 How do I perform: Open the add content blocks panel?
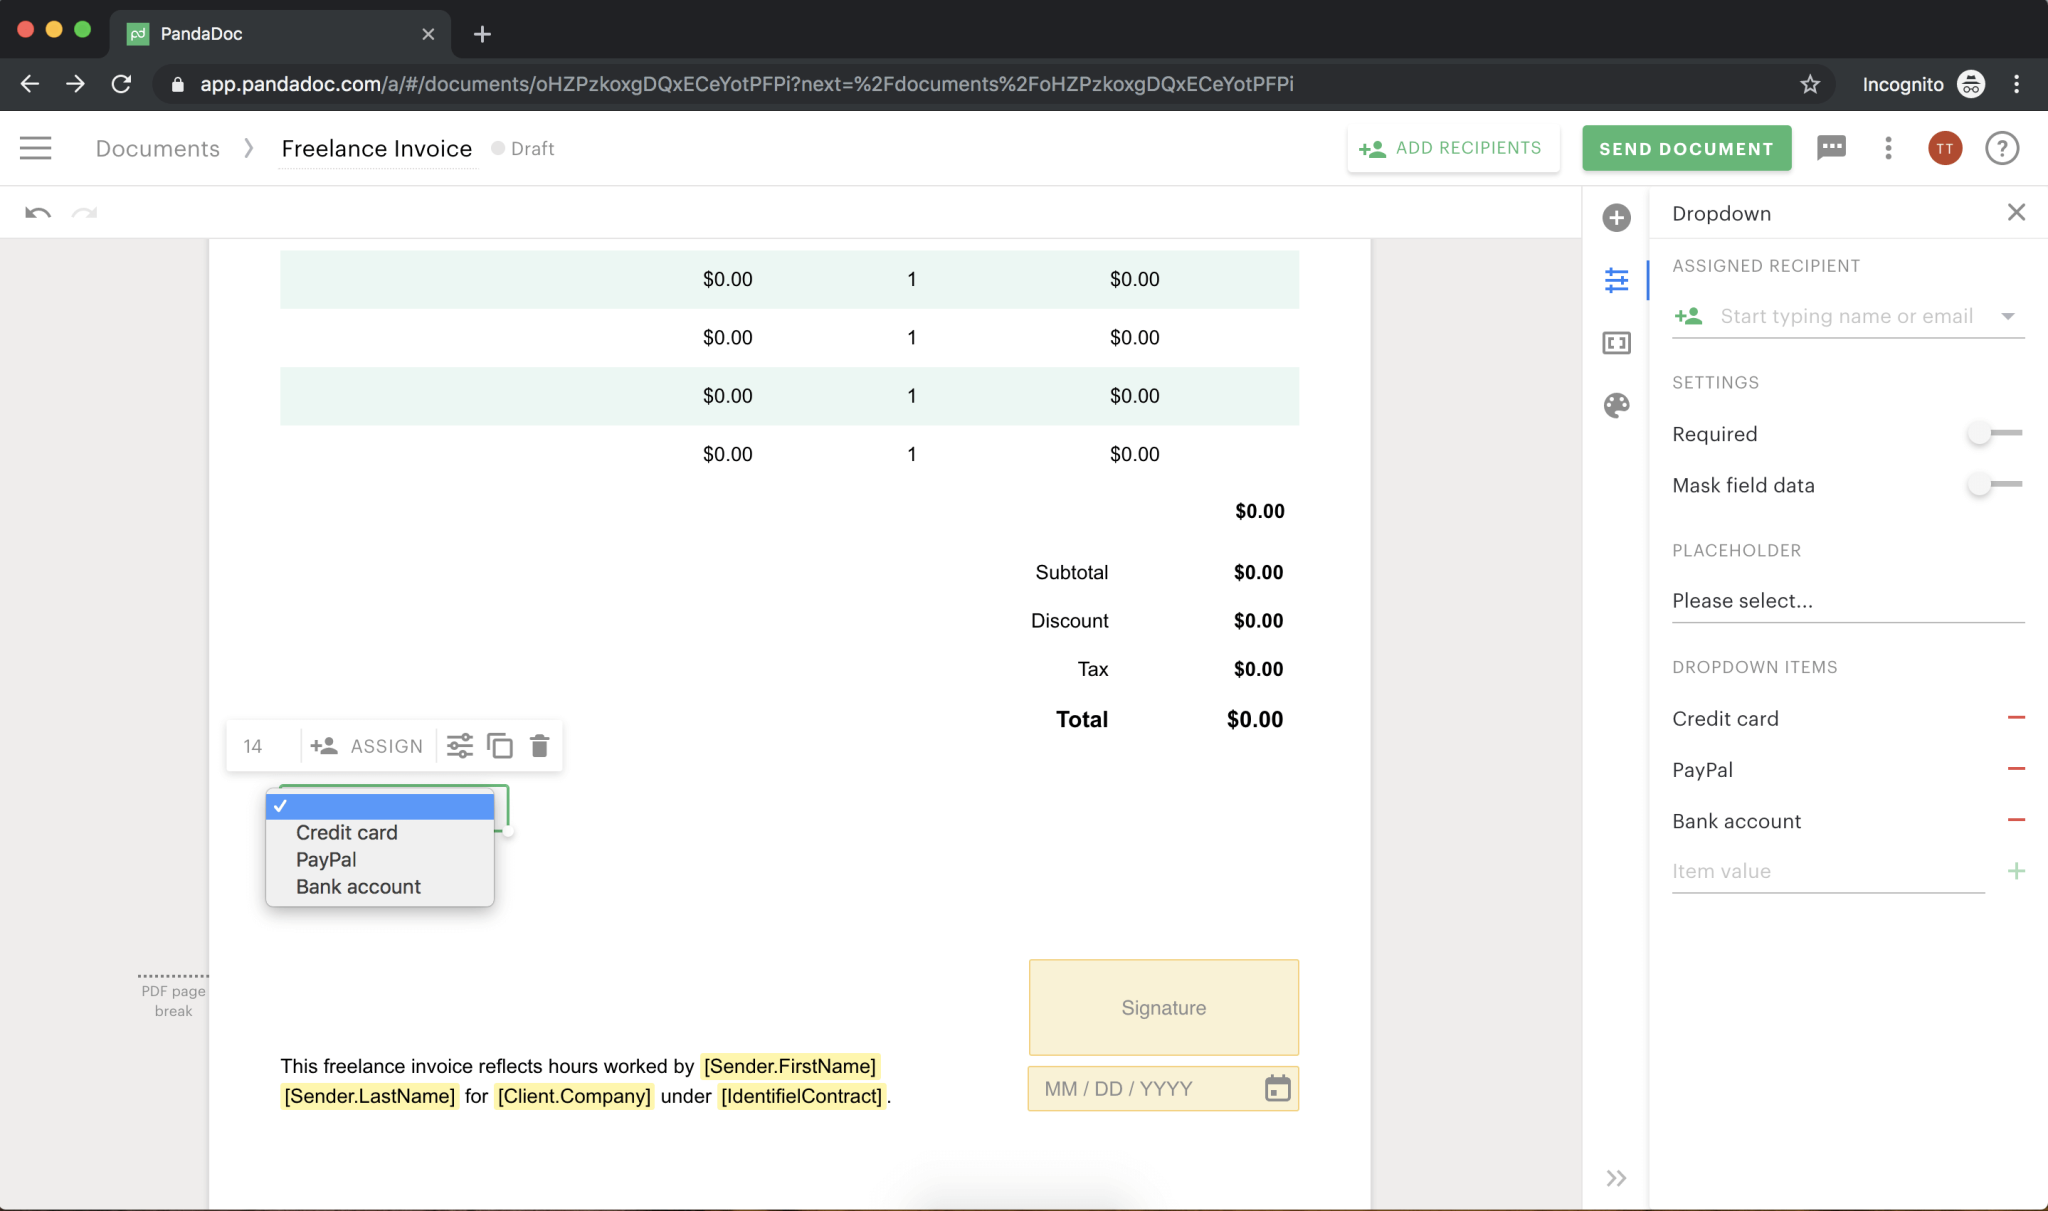(1616, 217)
